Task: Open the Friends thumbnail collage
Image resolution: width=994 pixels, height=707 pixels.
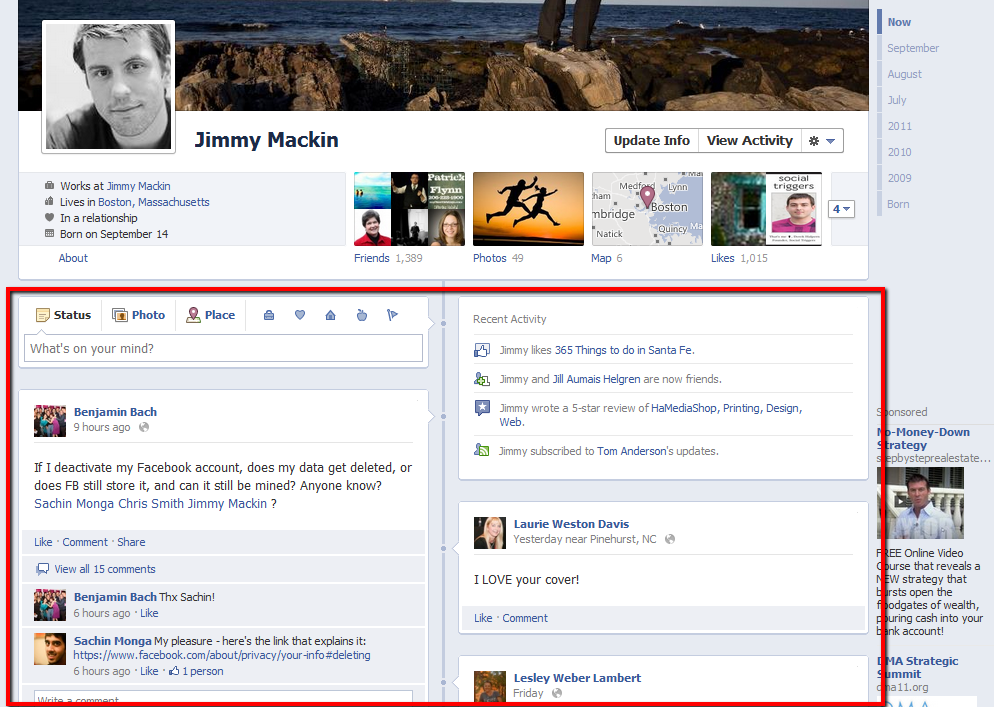Action: tap(409, 209)
